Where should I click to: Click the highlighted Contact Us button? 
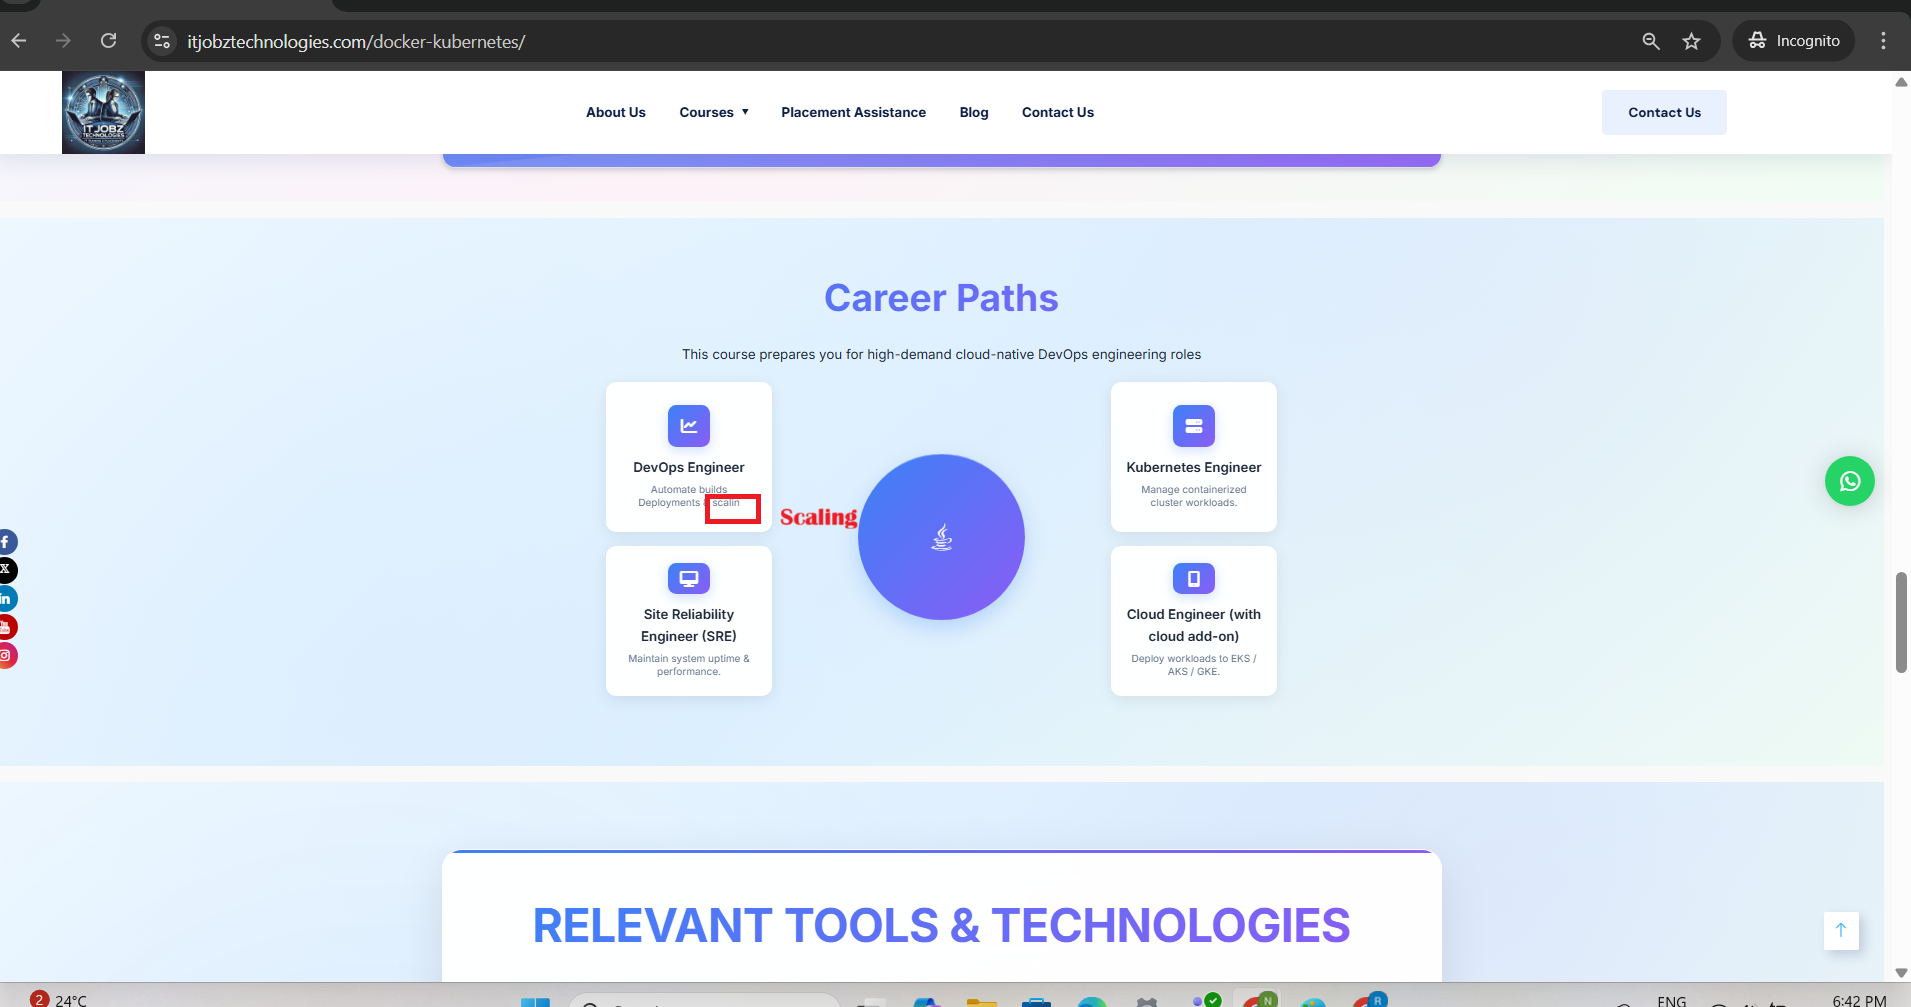[x=1663, y=113]
